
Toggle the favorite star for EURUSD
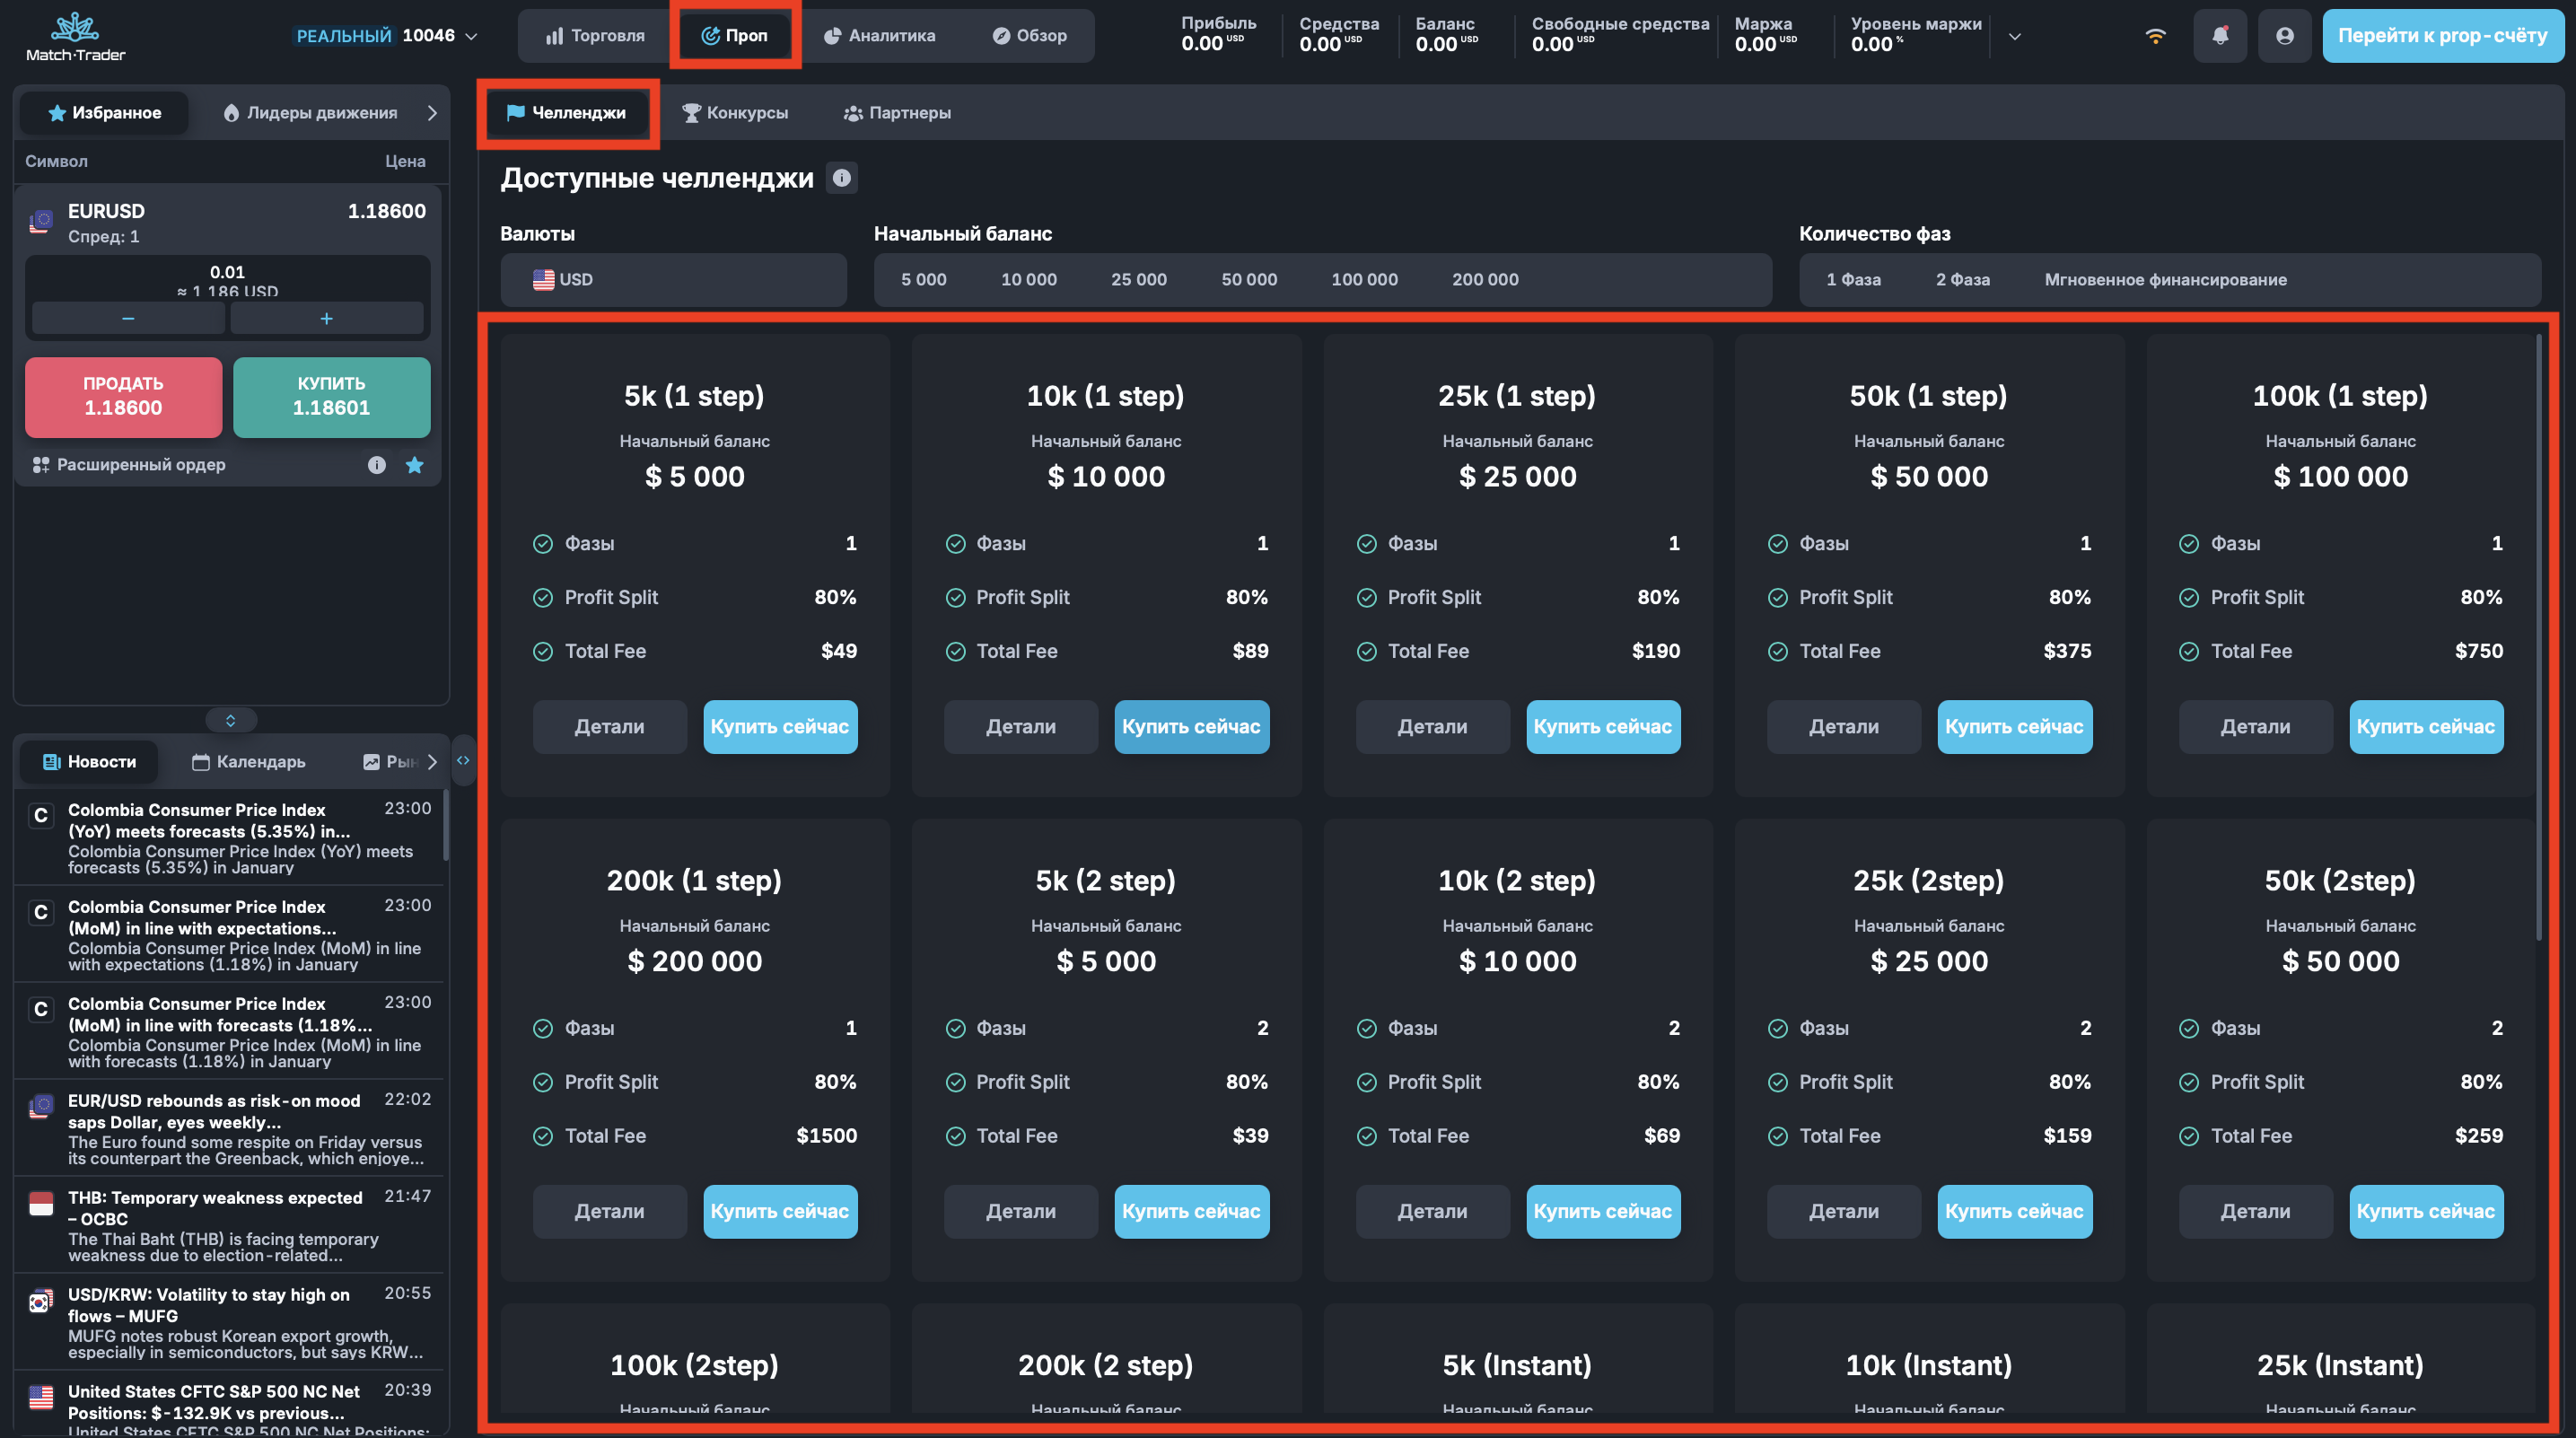click(415, 465)
